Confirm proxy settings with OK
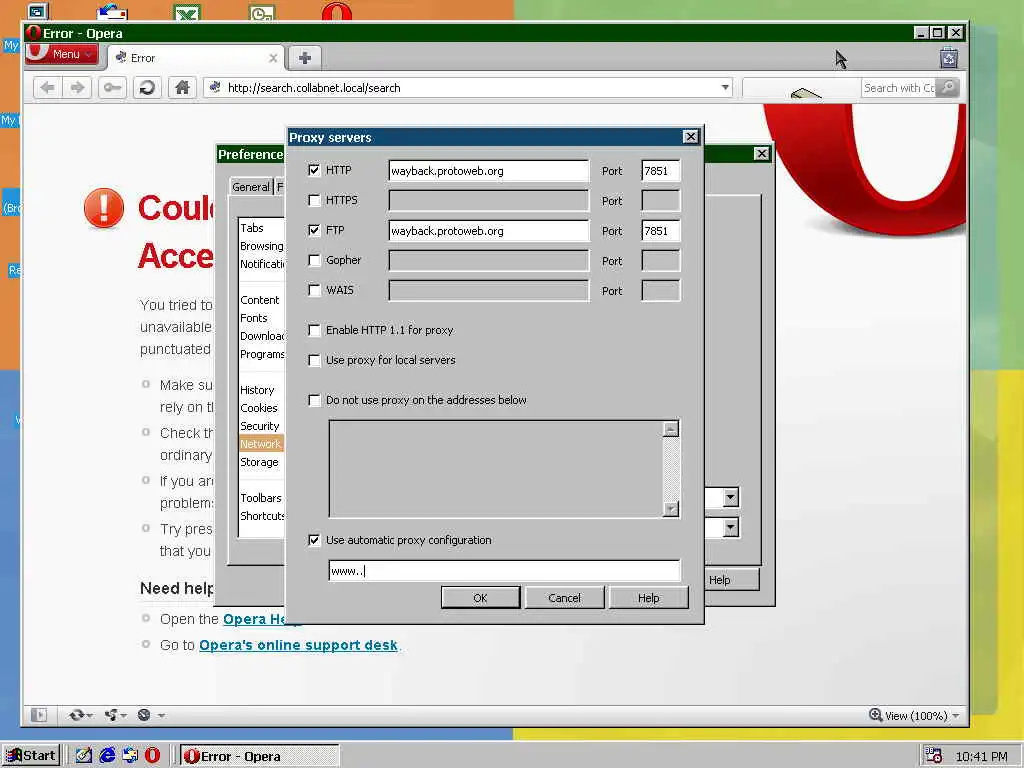Viewport: 1024px width, 768px height. (480, 598)
